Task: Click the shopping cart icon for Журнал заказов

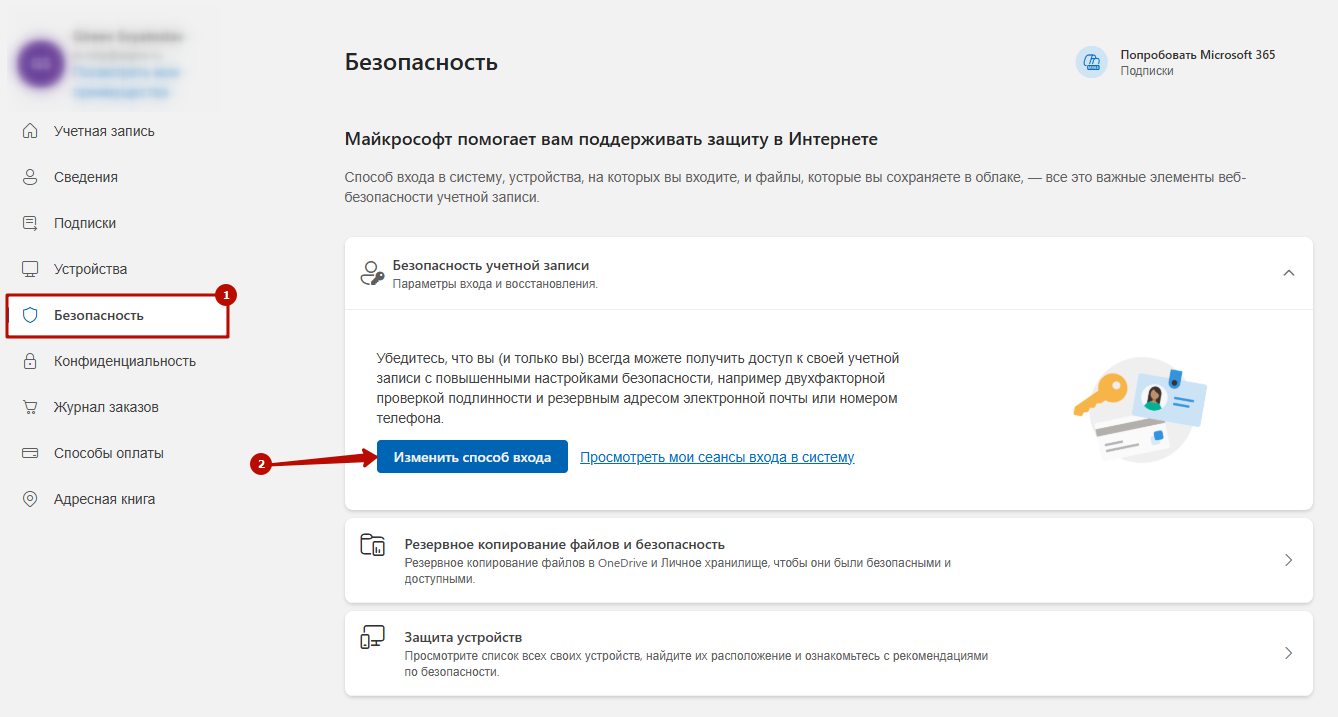Action: (30, 407)
